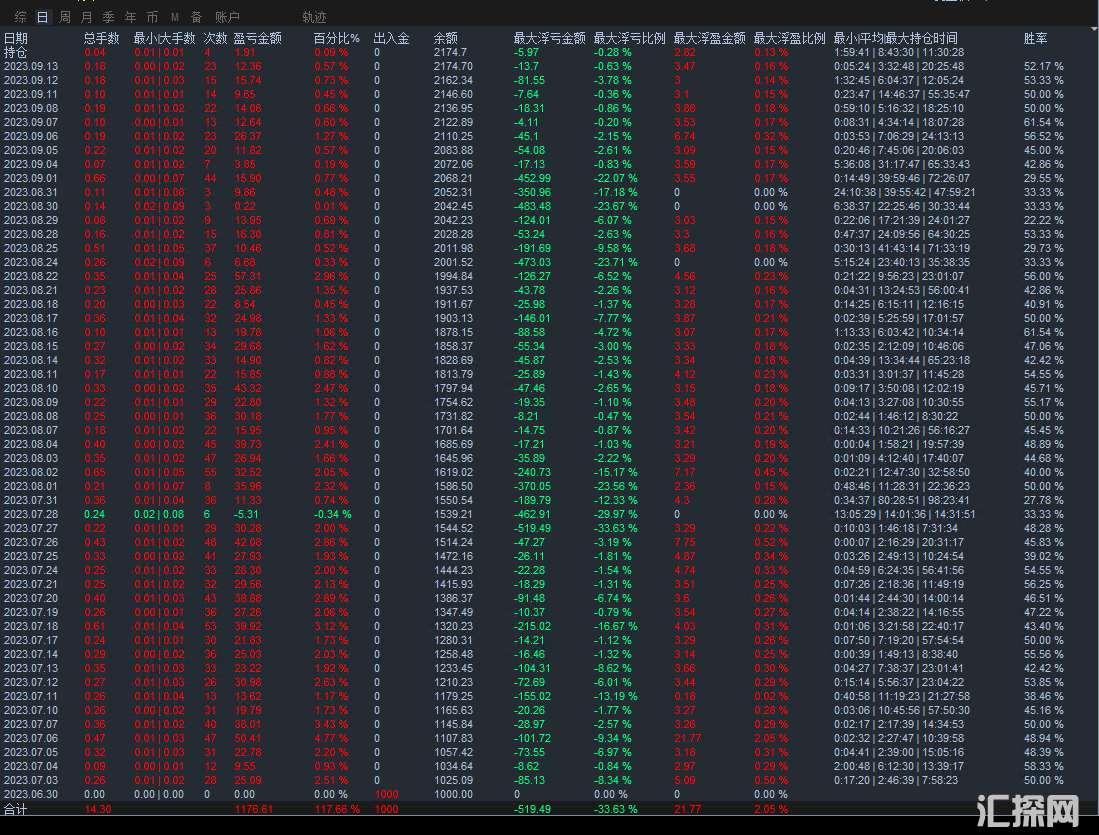The image size is (1099, 835).
Task: Select the 2023.07.03 date row
Action: [550, 780]
